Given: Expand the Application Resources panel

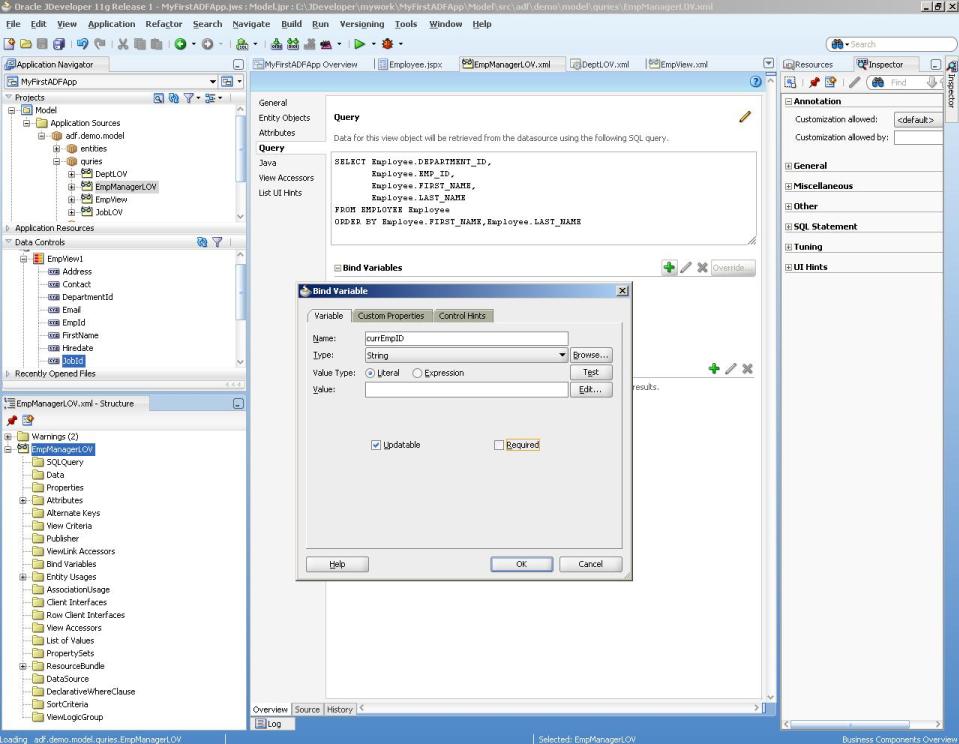Looking at the screenshot, I should pos(7,228).
